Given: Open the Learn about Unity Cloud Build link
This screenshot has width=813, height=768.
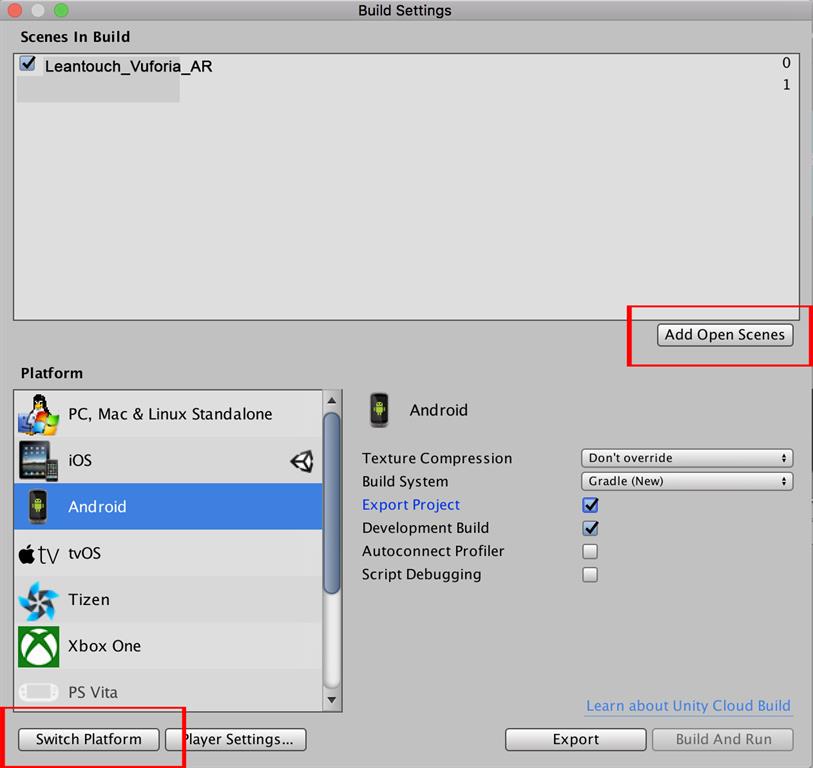Looking at the screenshot, I should pyautogui.click(x=688, y=706).
